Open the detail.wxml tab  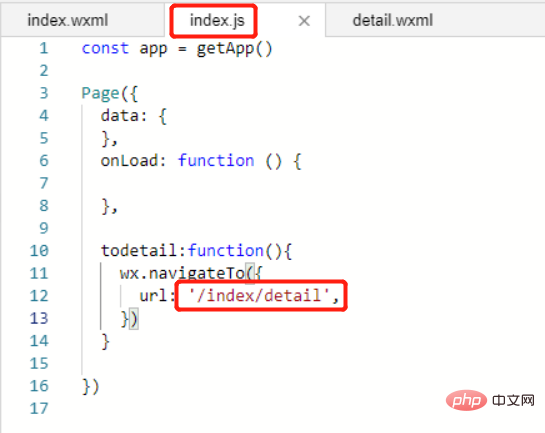[393, 20]
